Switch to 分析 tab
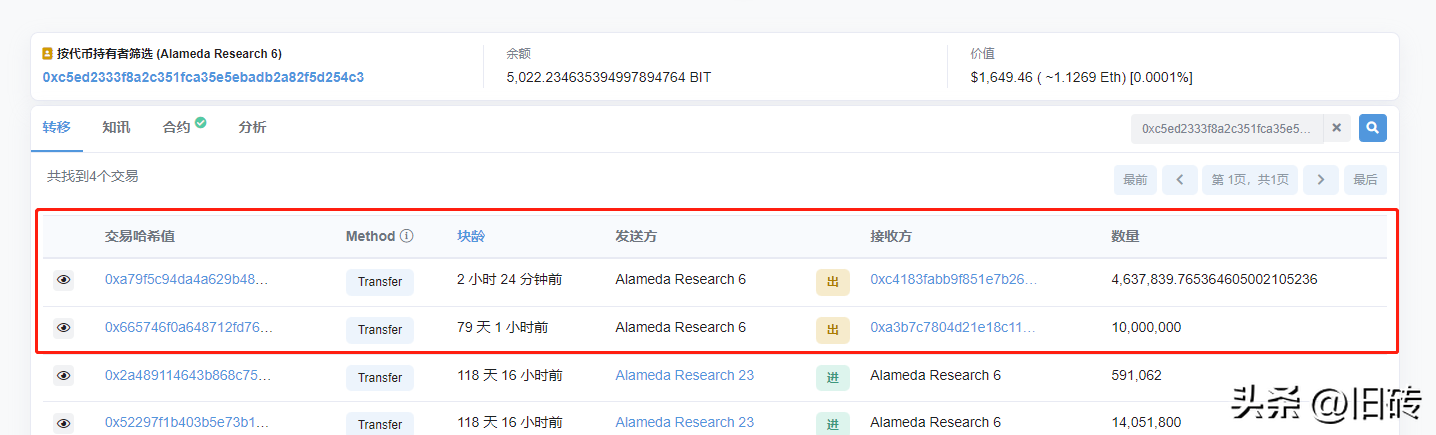Image resolution: width=1436 pixels, height=435 pixels. click(252, 127)
